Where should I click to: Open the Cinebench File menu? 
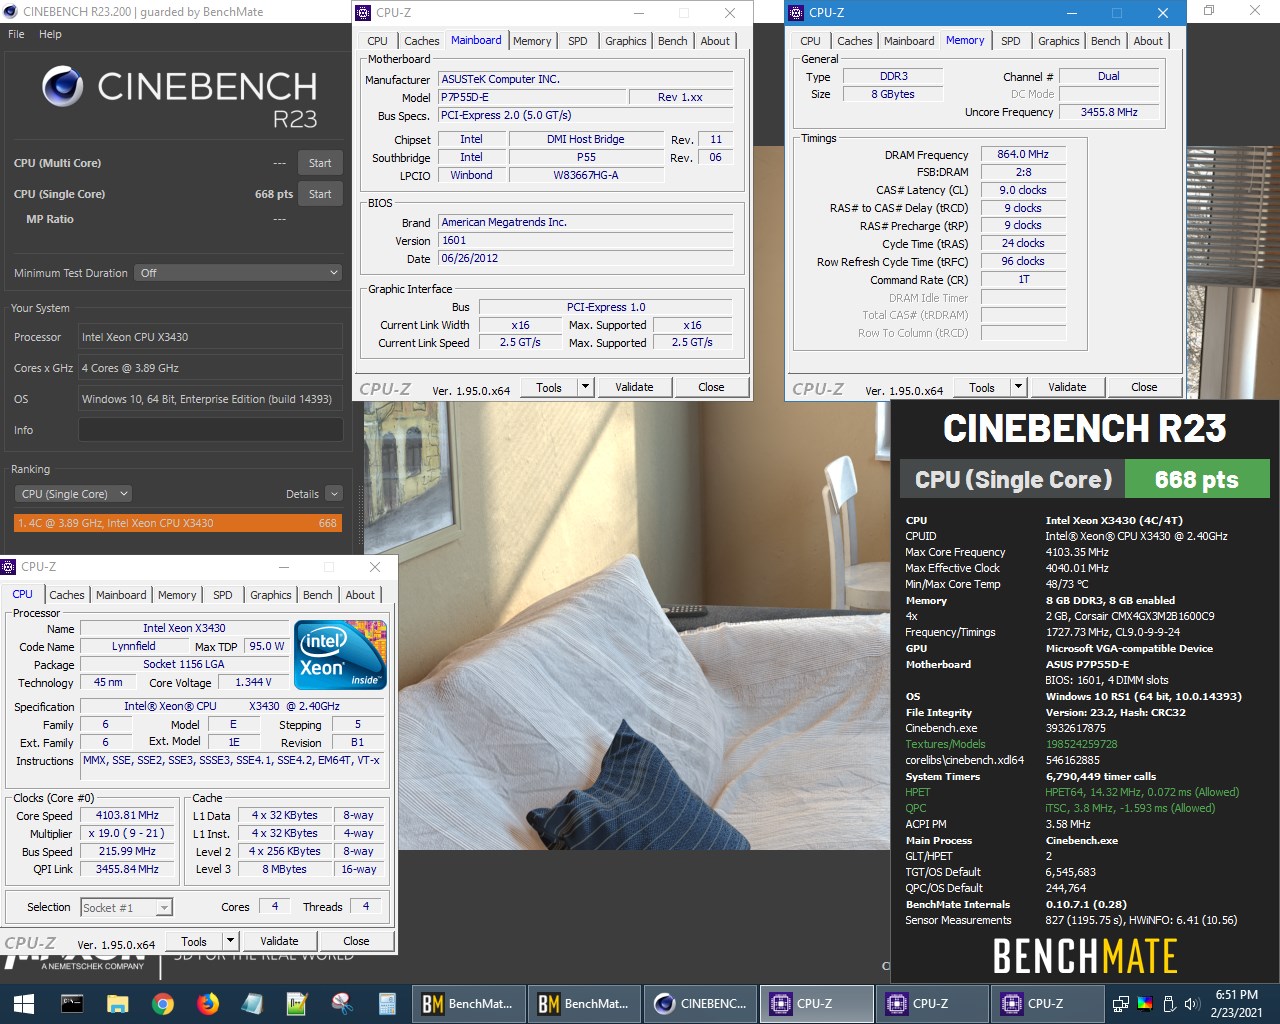[16, 34]
